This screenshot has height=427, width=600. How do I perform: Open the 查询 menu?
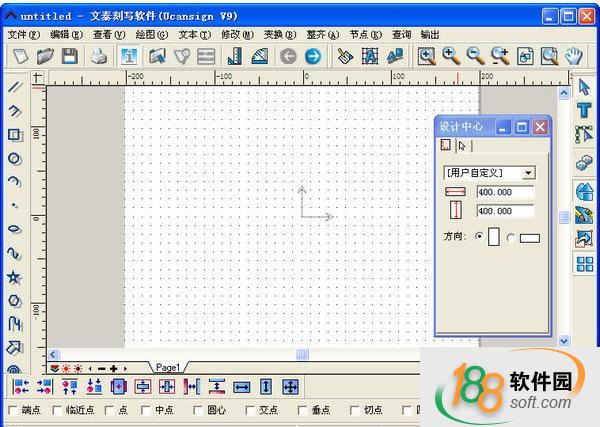pyautogui.click(x=401, y=34)
